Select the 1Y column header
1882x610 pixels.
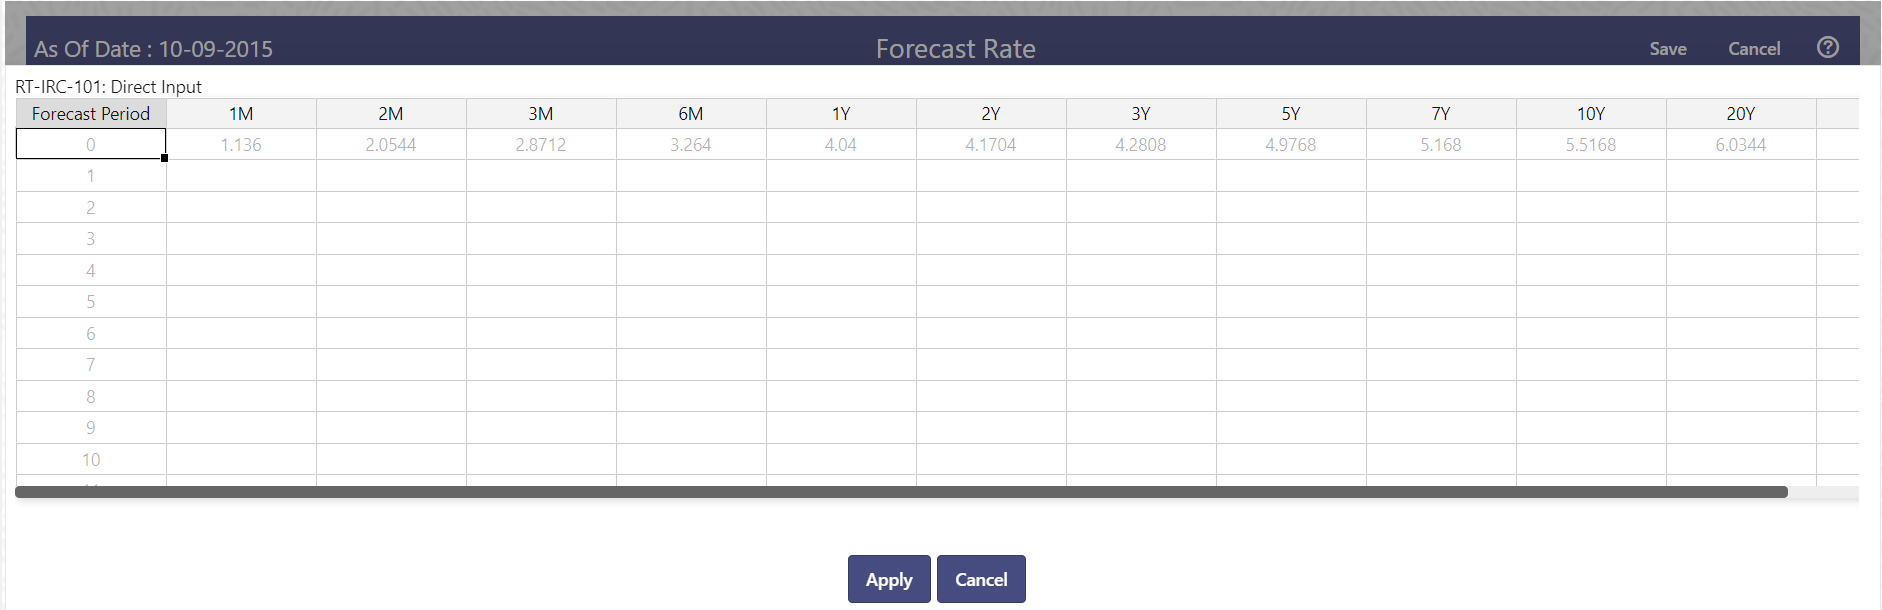tap(841, 113)
